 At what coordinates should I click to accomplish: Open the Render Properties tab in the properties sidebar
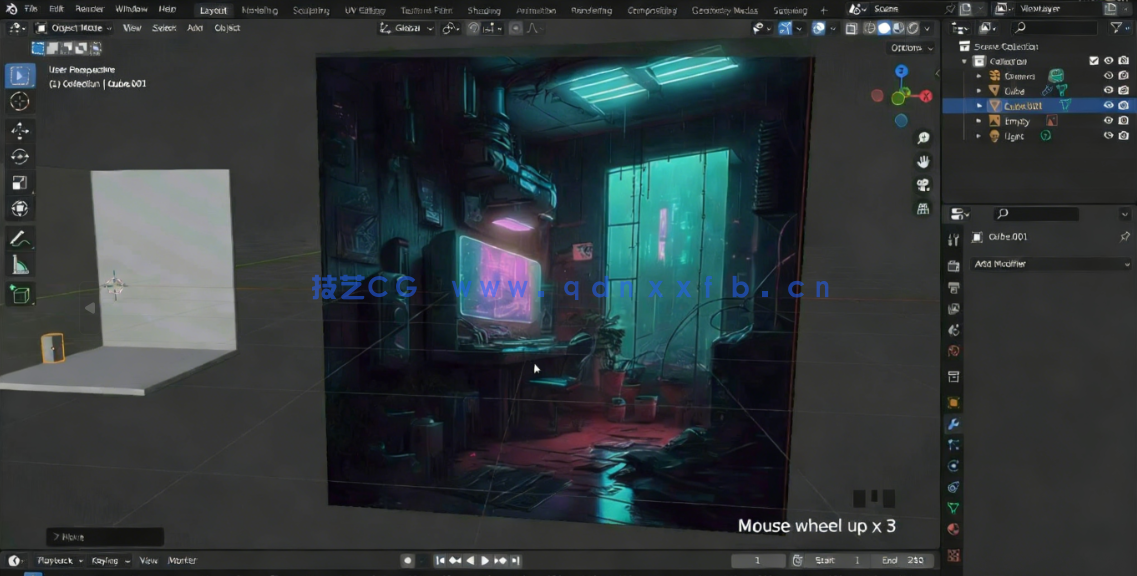[953, 266]
